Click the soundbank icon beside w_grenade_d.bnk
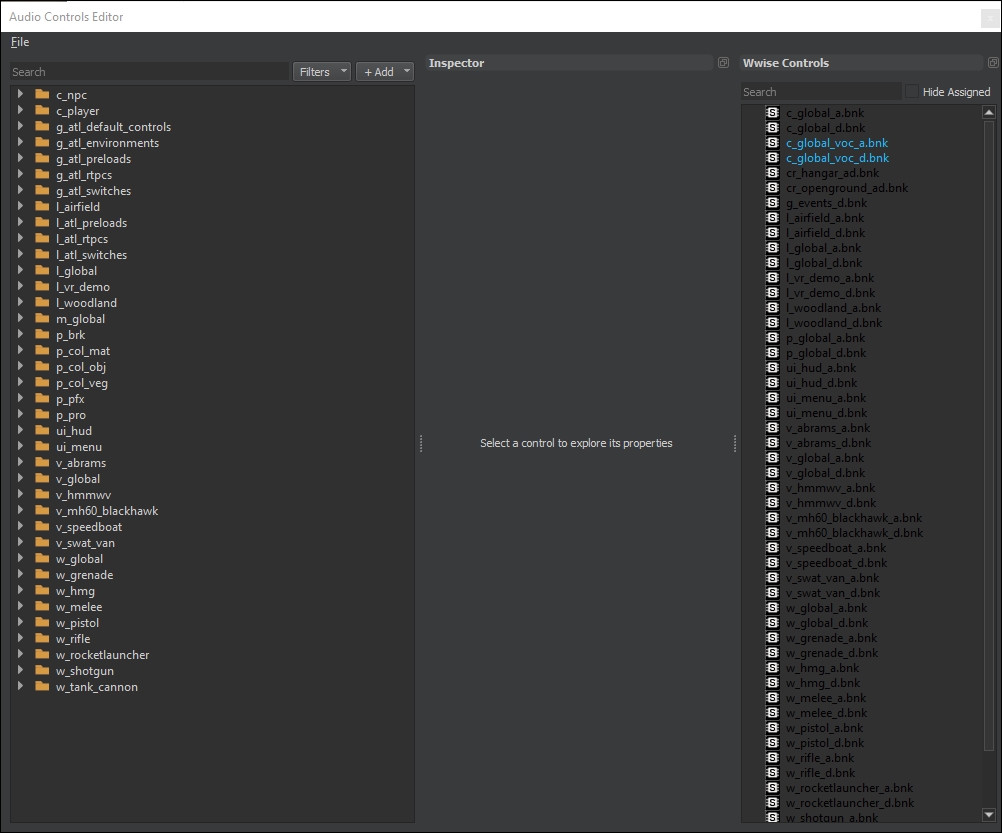 tap(773, 653)
